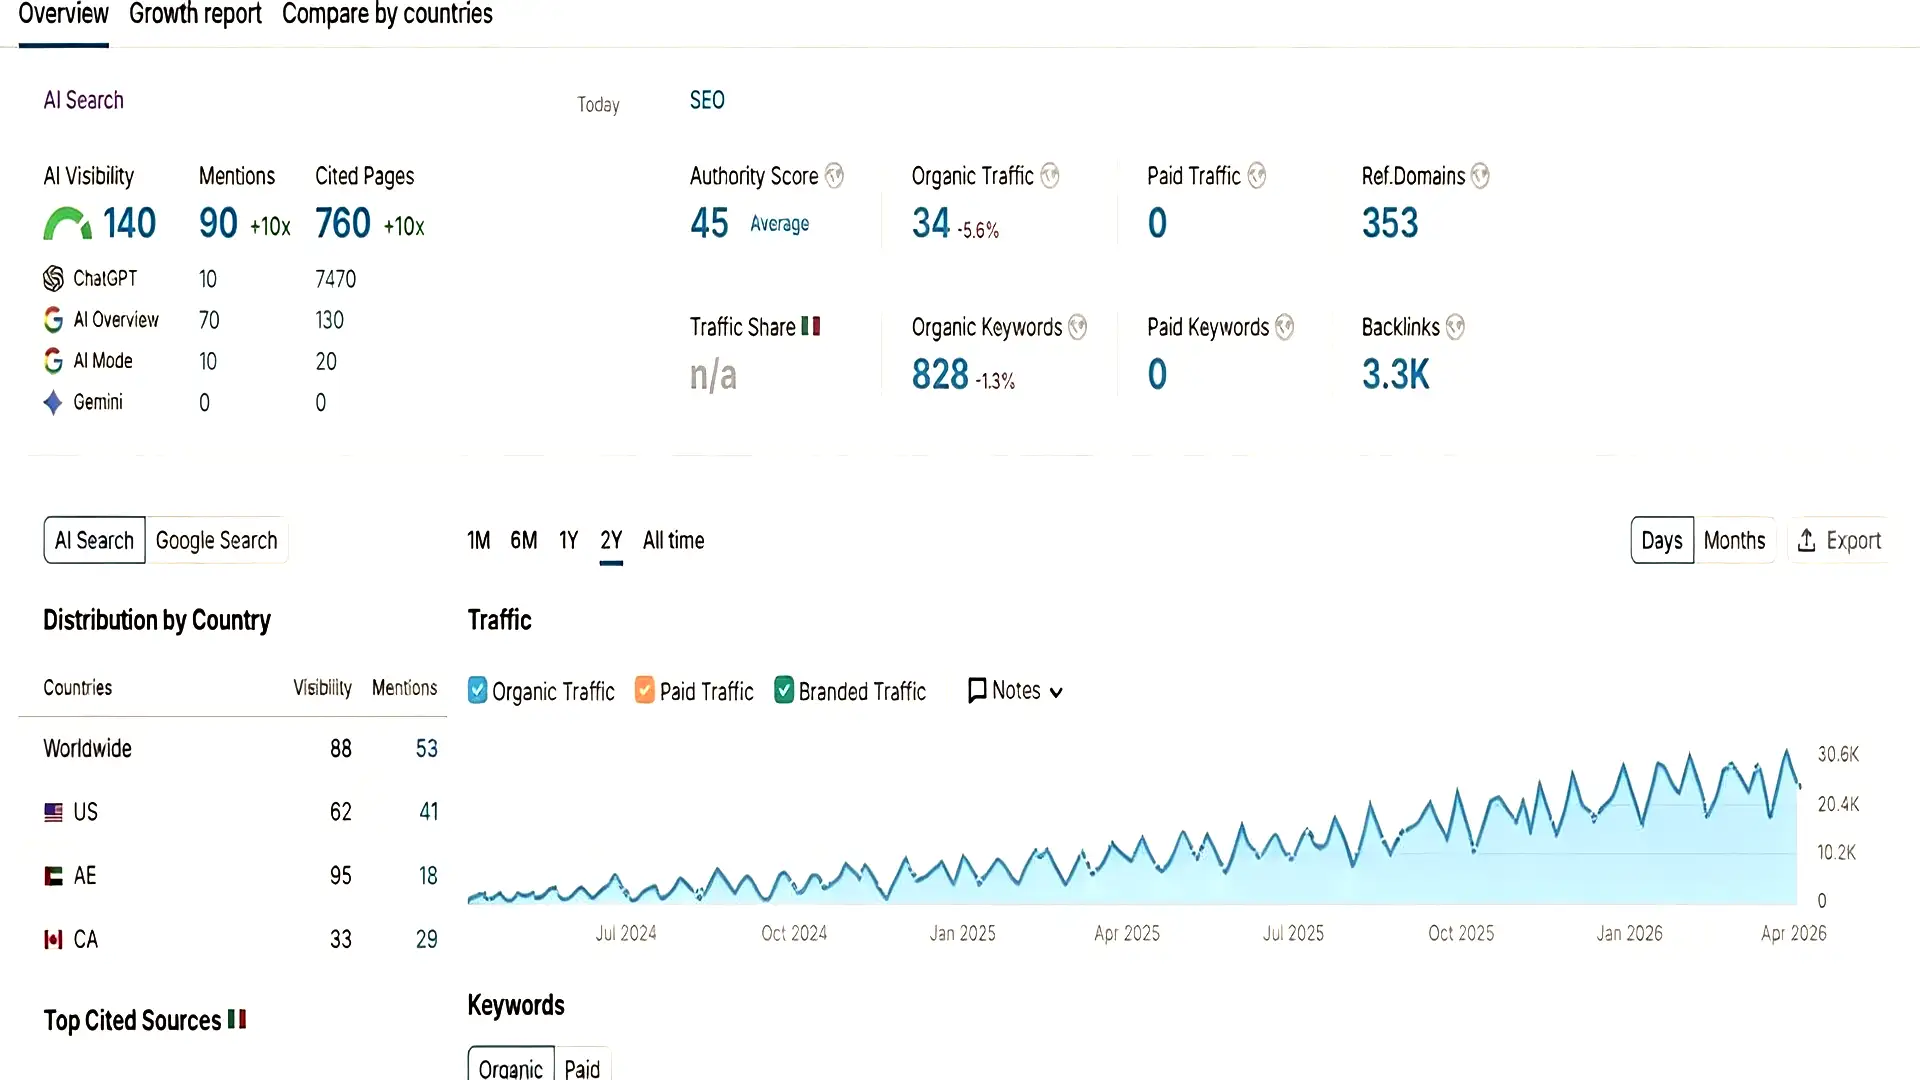1920x1080 pixels.
Task: Click the Worldwide country row
Action: [88, 748]
